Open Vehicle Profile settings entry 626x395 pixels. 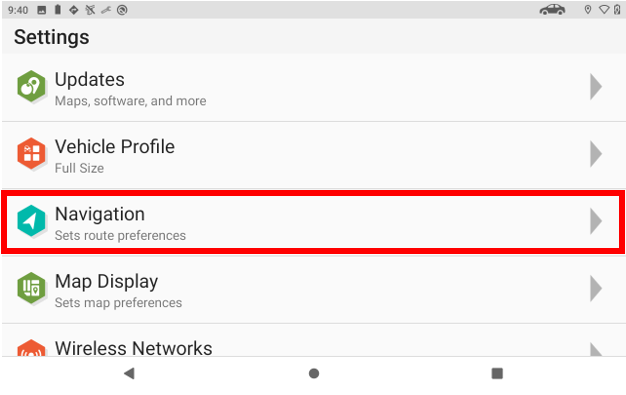tap(313, 155)
